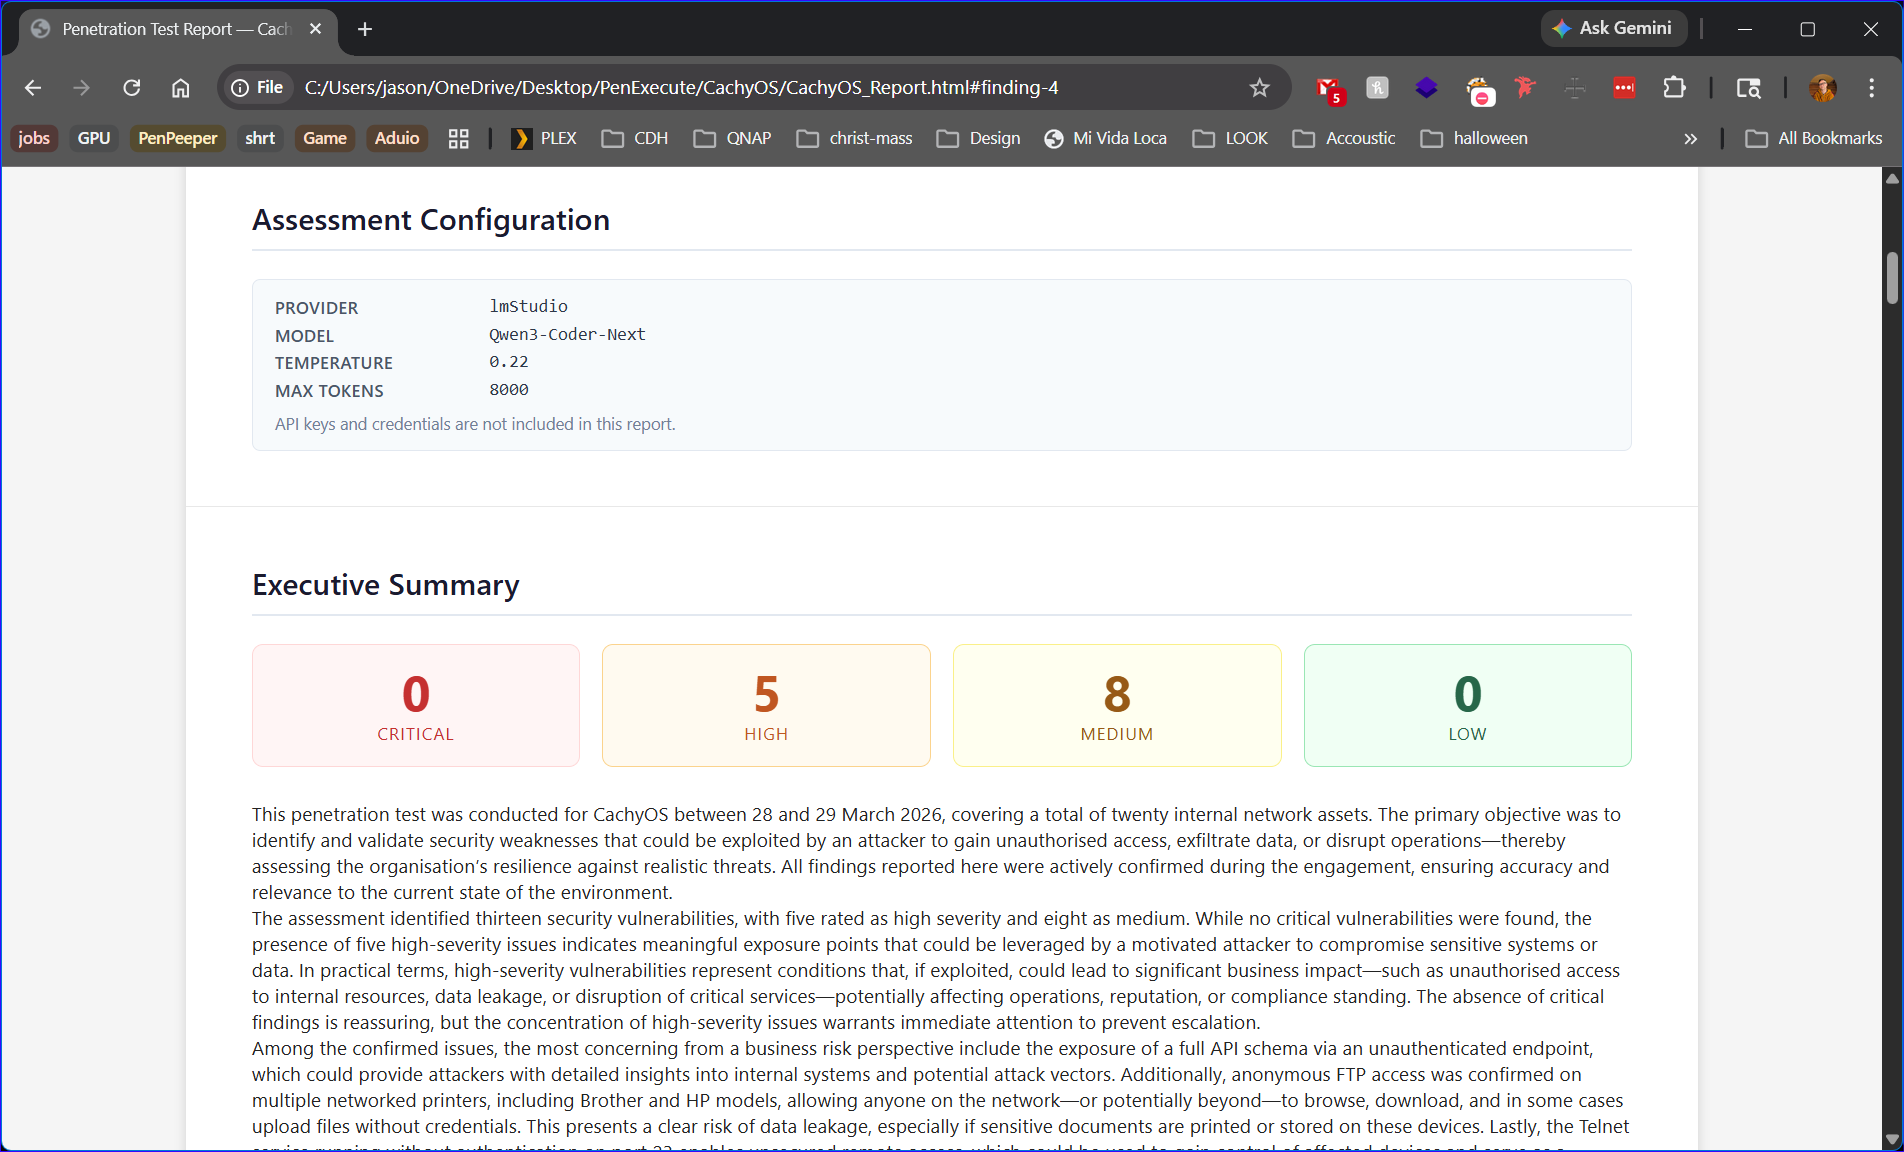Reload the penetration test report page

pos(131,88)
